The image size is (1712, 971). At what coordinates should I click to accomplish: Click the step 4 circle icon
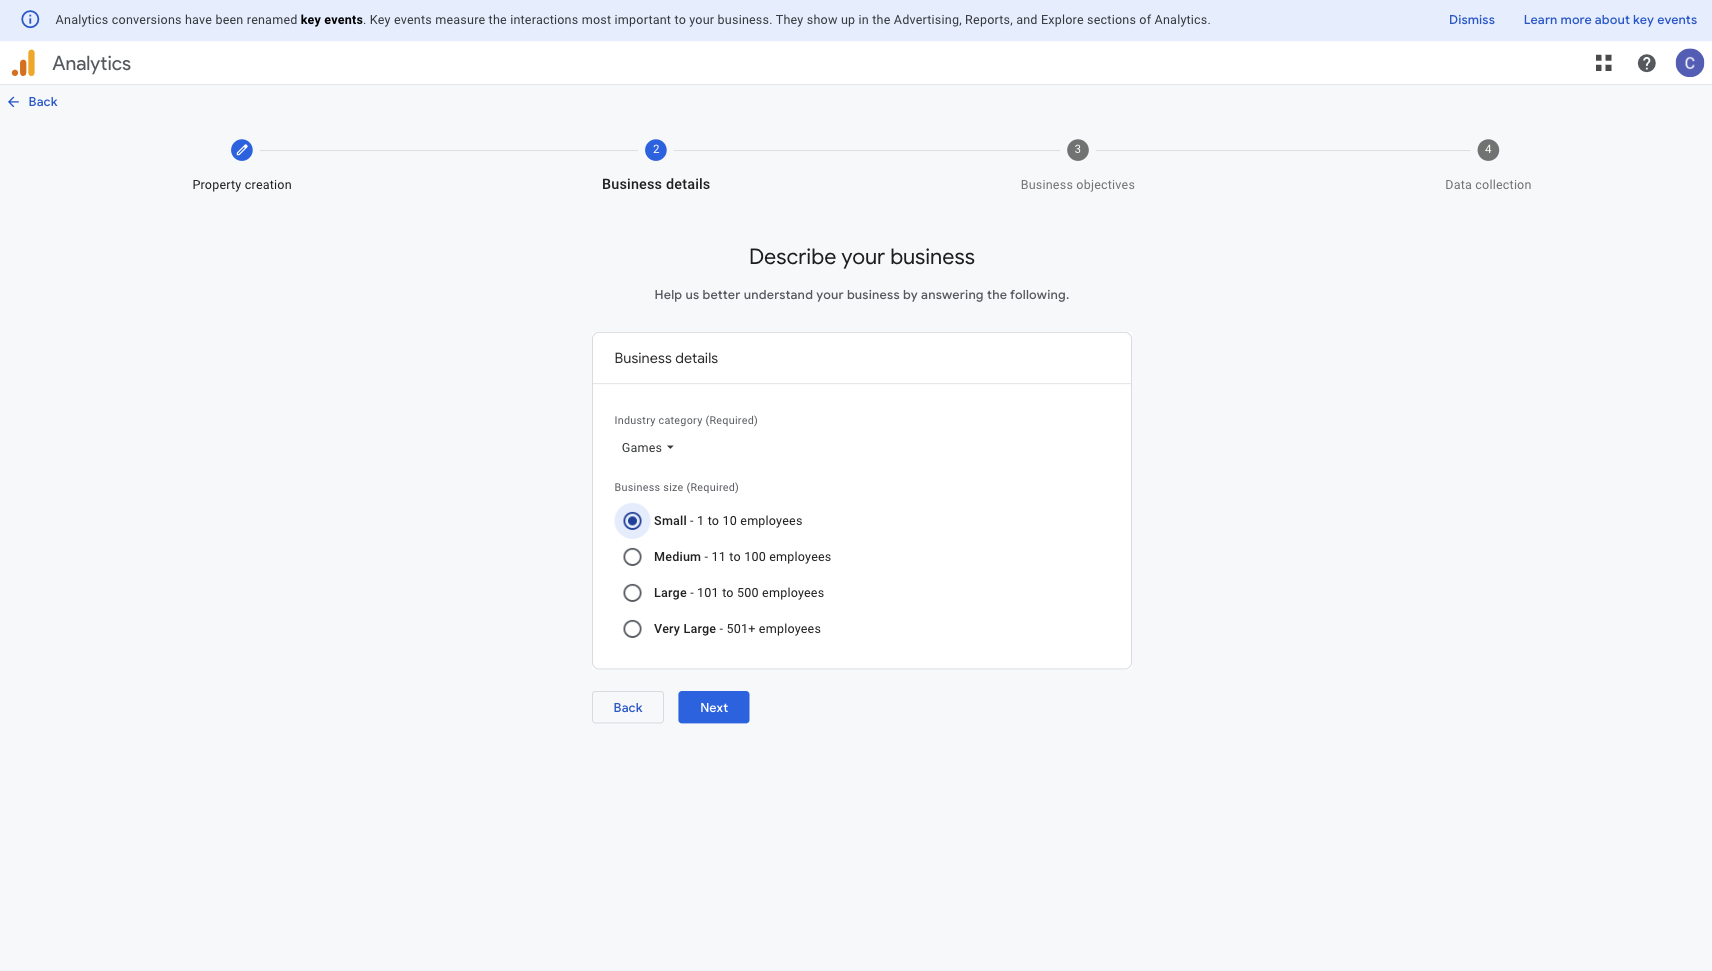pyautogui.click(x=1488, y=150)
